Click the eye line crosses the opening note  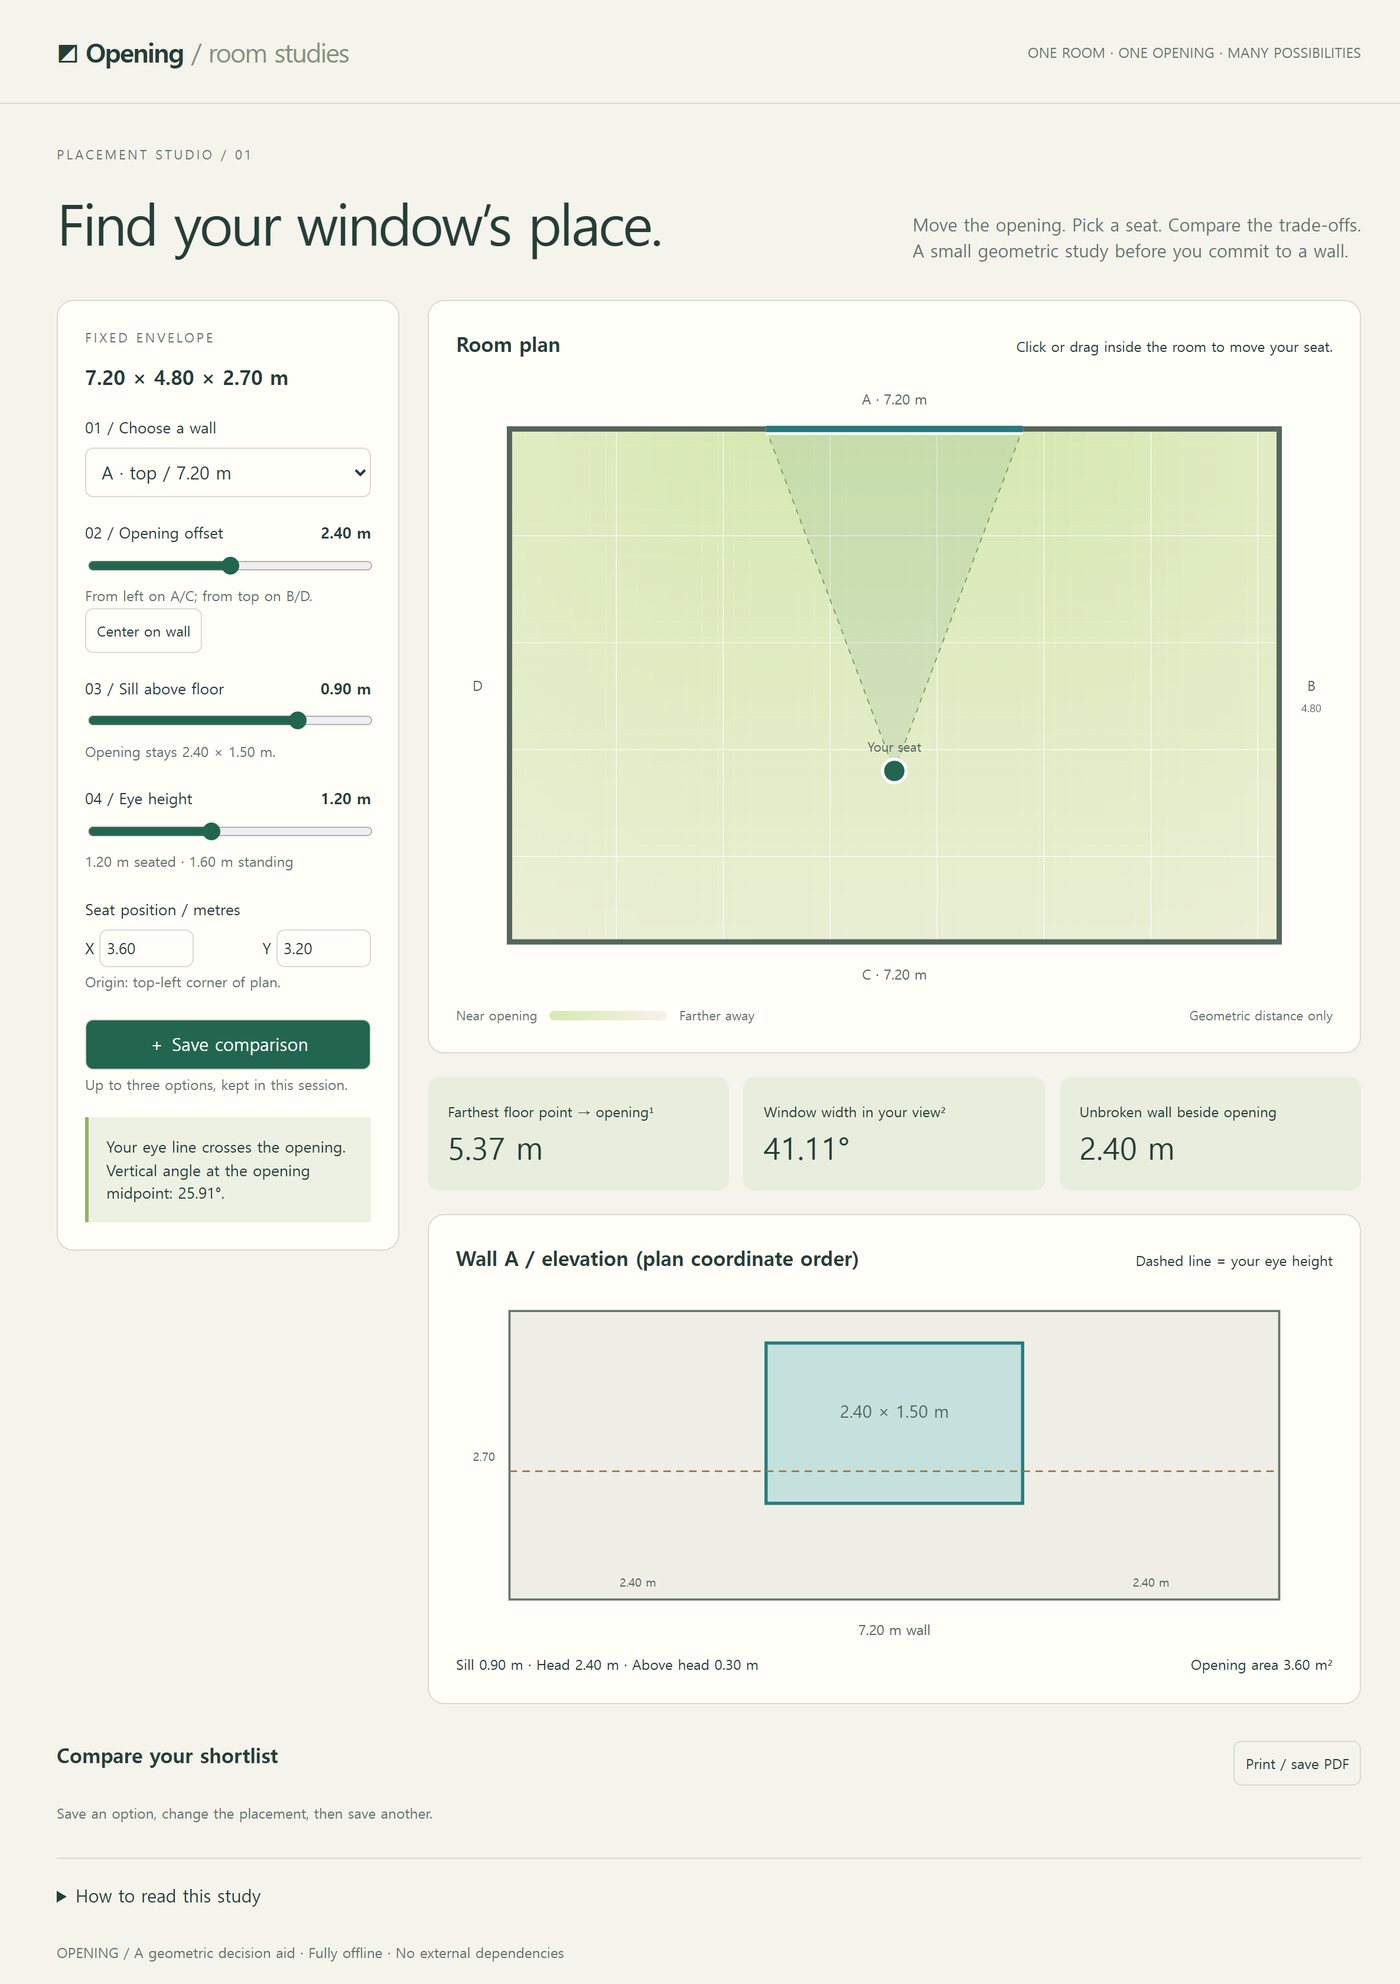[x=228, y=1170]
